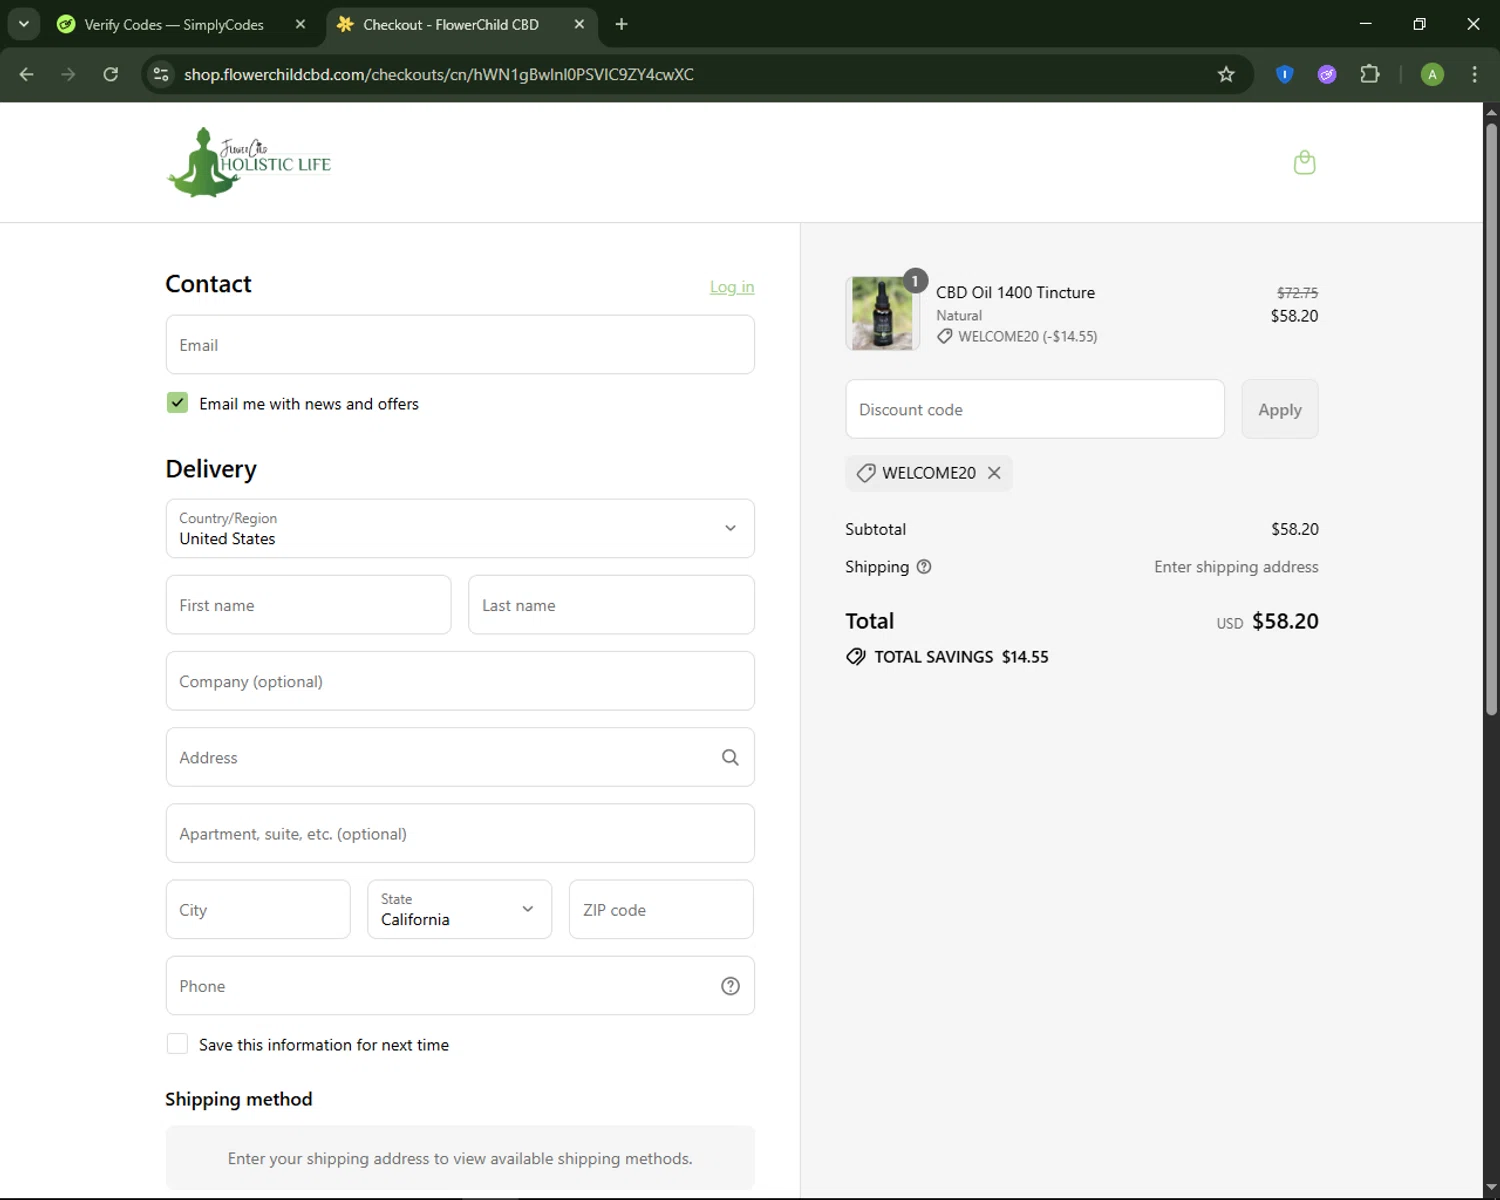
Task: Click the Email input field
Action: [x=460, y=345]
